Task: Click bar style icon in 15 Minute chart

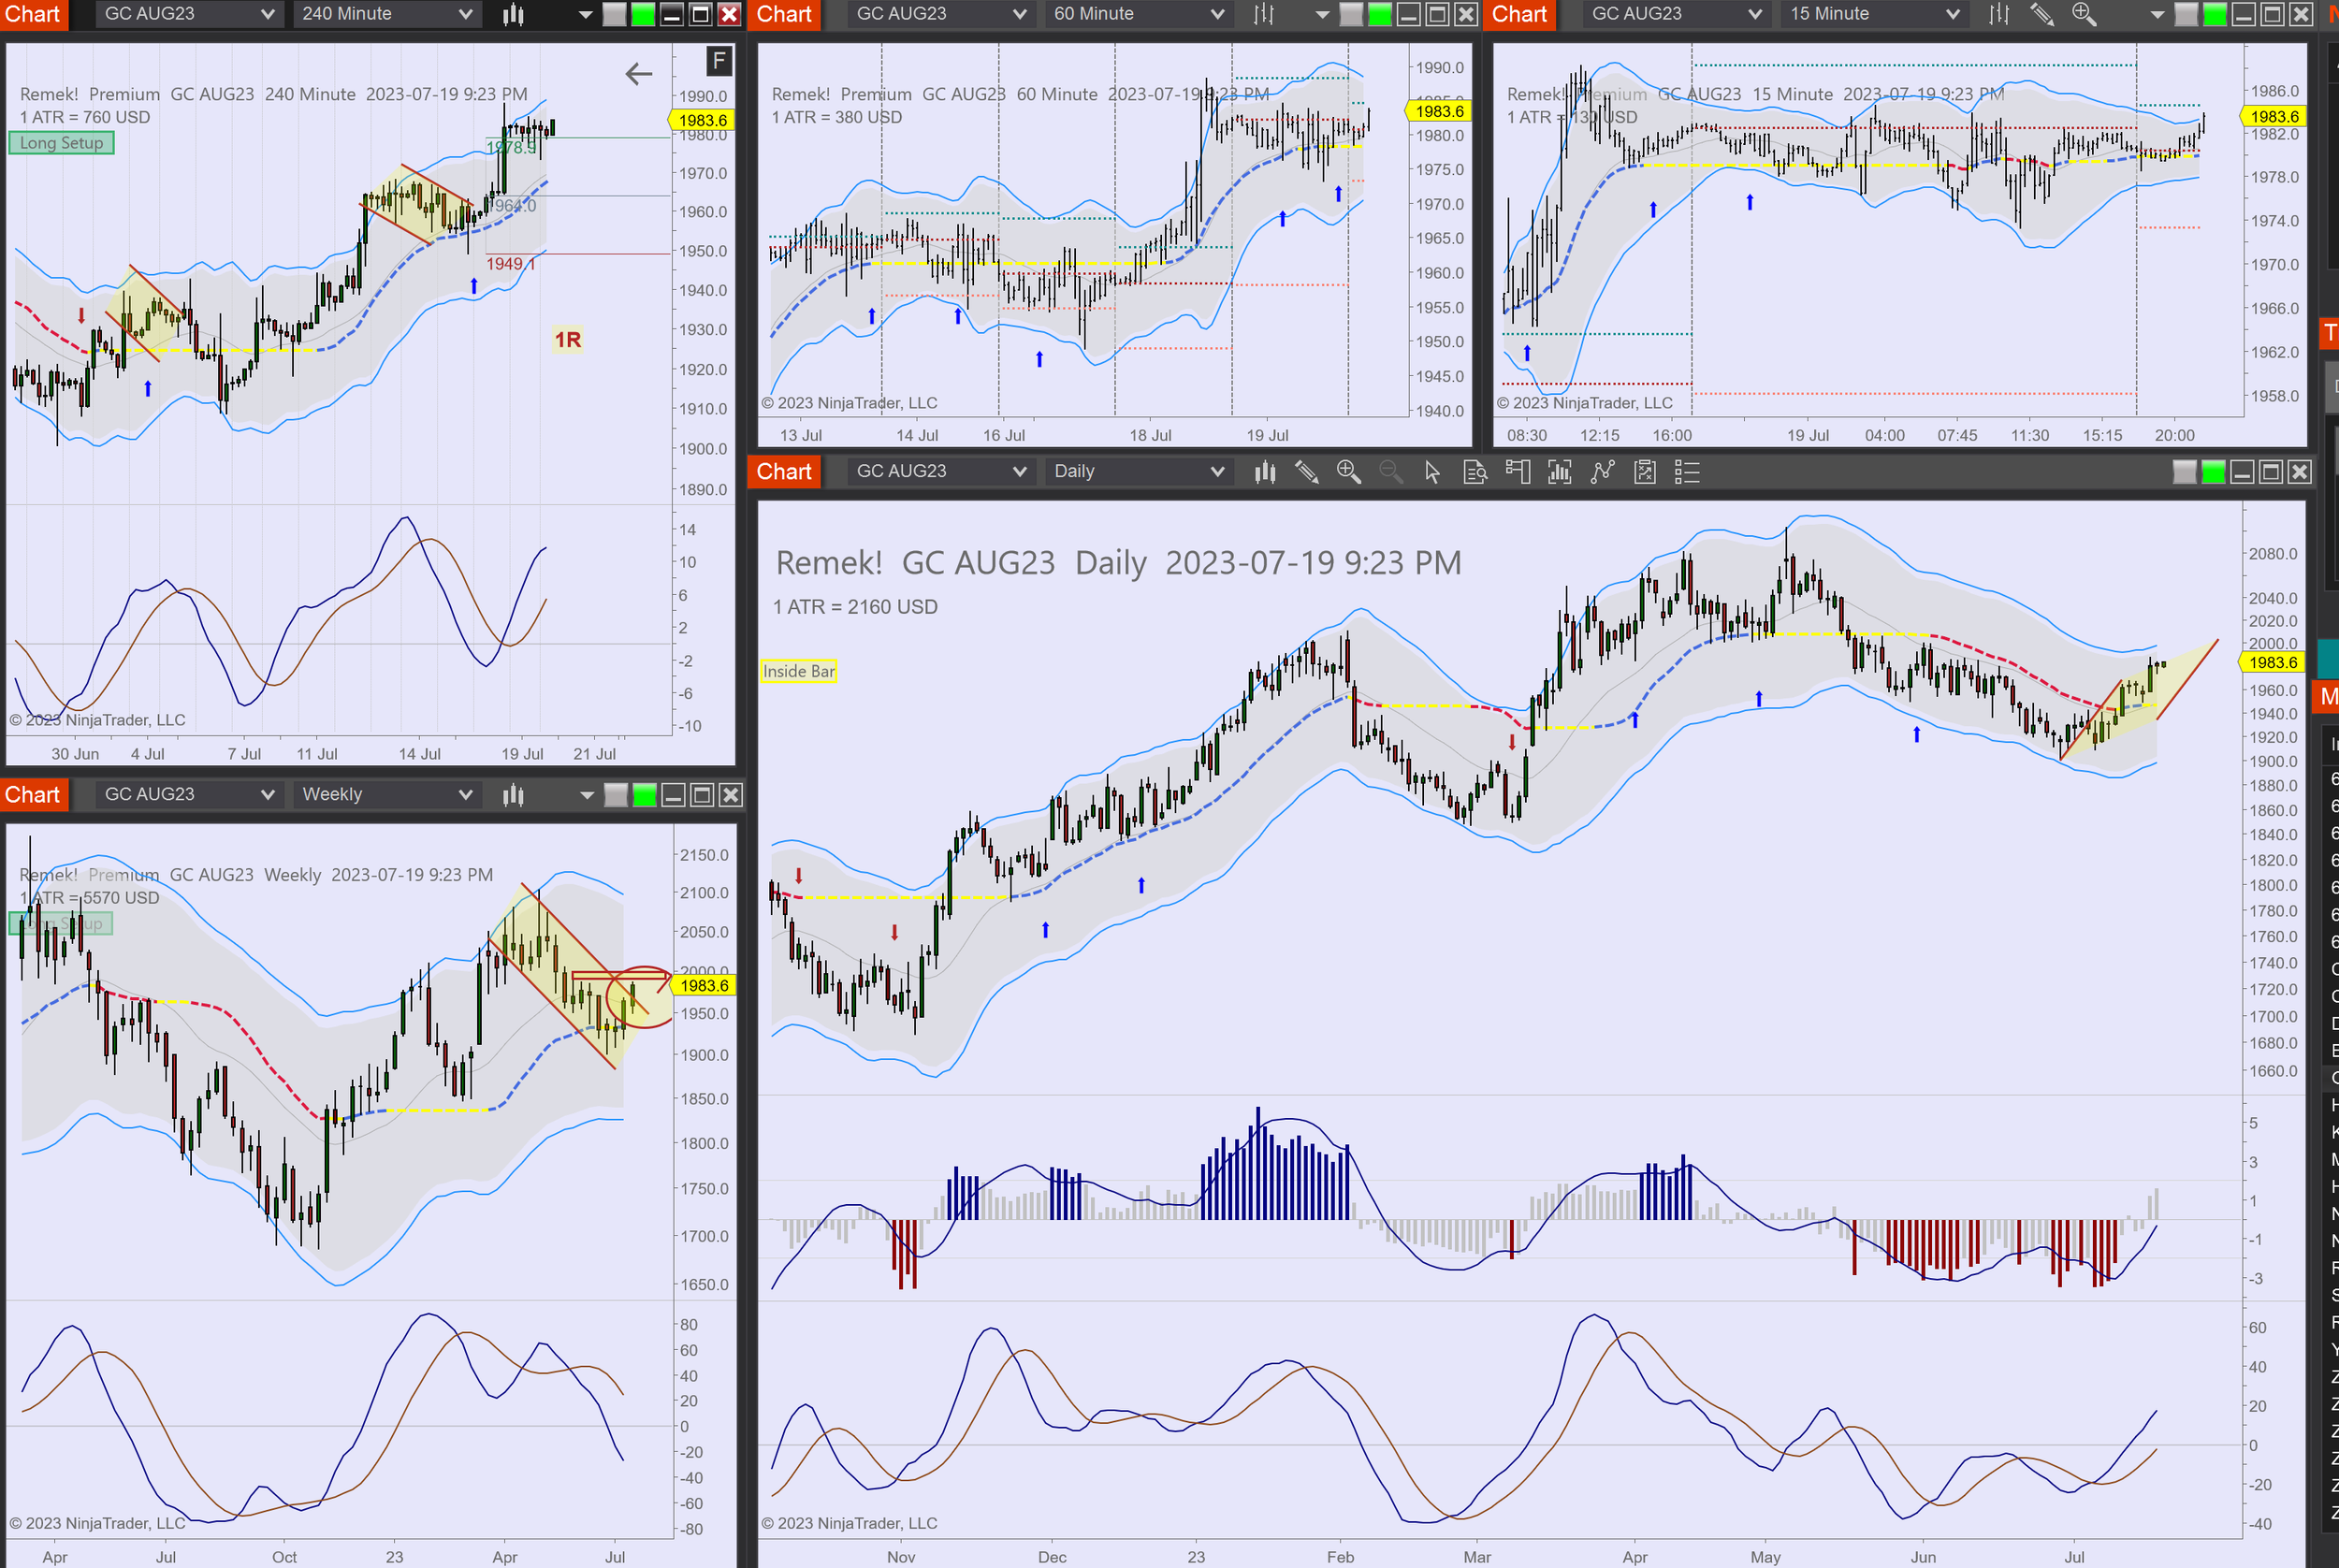Action: pyautogui.click(x=1998, y=14)
